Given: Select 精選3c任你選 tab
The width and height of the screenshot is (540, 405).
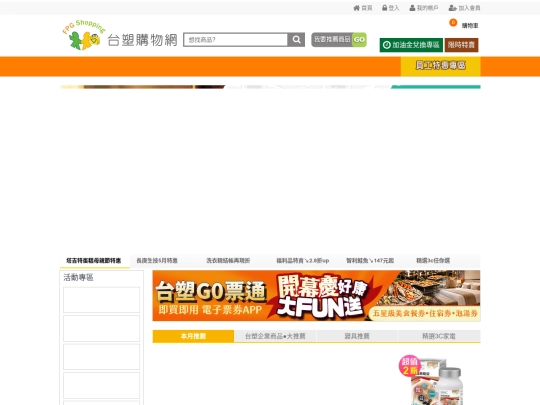Looking at the screenshot, I should 433,261.
